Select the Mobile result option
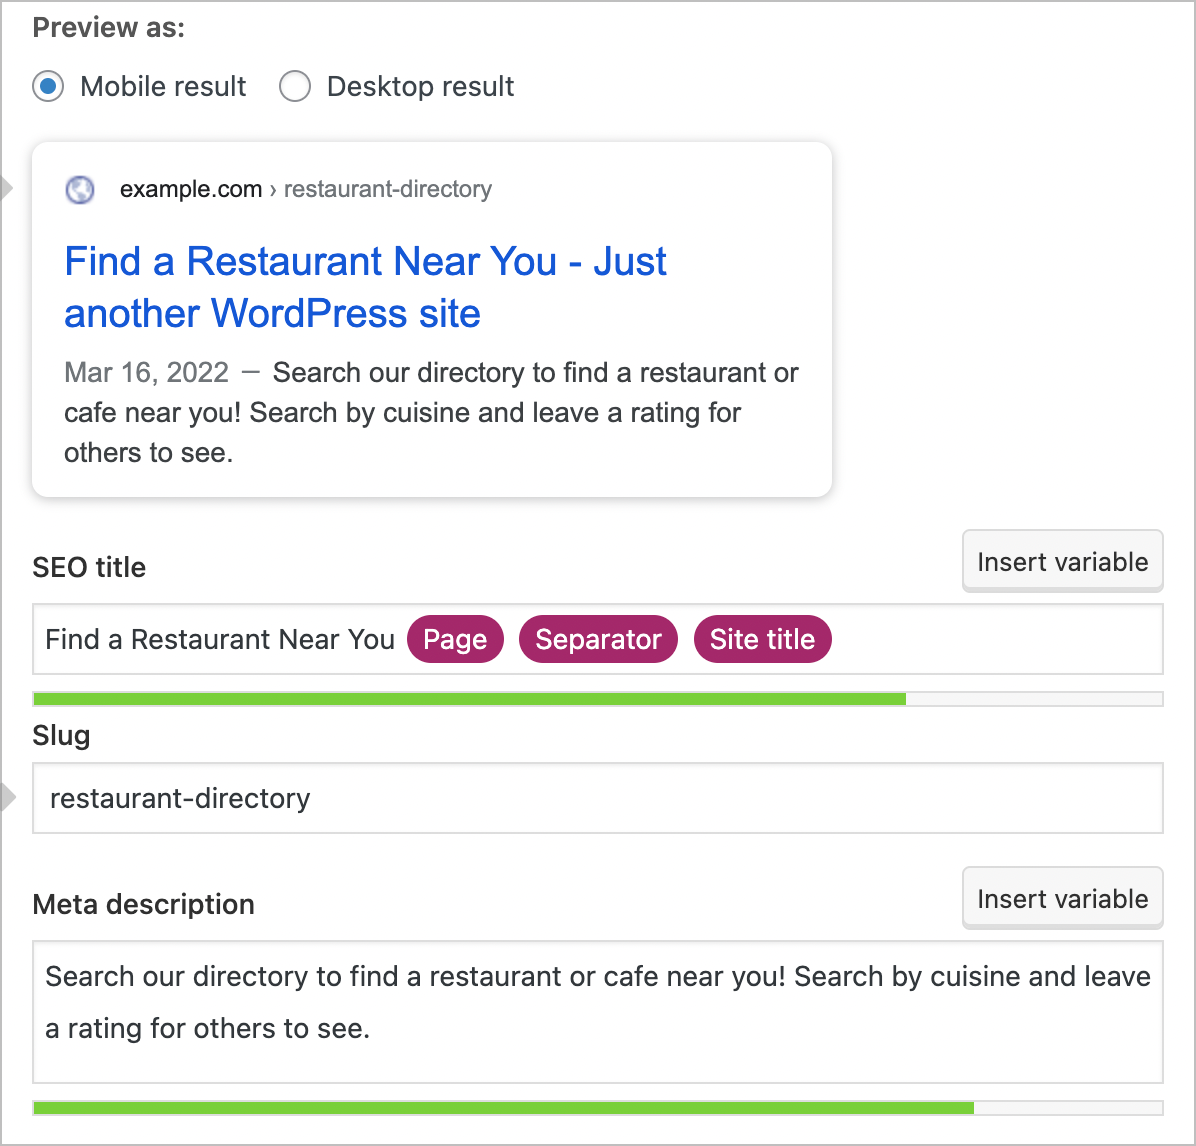This screenshot has height=1146, width=1196. 47,87
